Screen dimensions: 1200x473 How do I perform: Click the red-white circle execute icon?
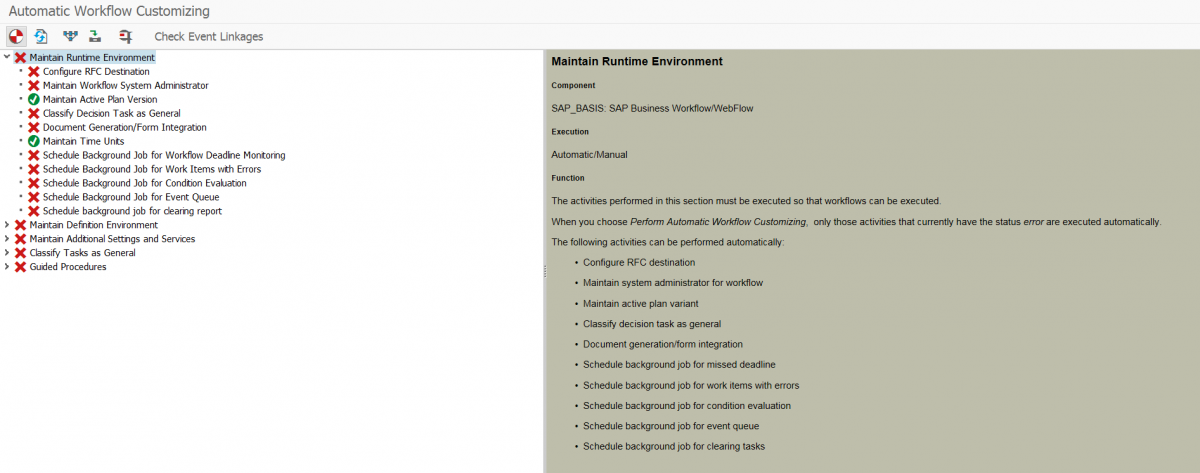click(16, 37)
